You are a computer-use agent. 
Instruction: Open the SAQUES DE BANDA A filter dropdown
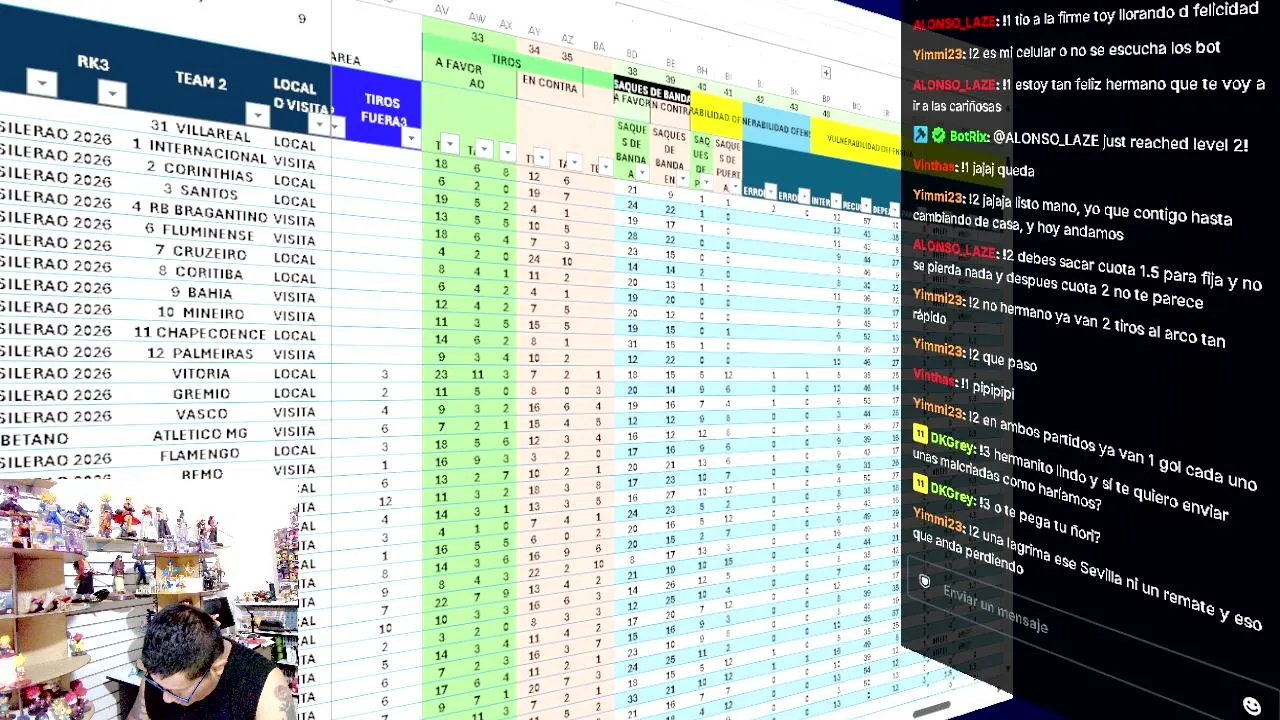pyautogui.click(x=643, y=172)
